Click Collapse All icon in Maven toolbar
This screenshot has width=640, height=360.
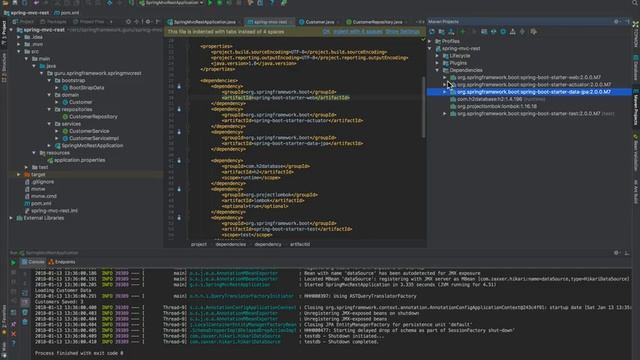pos(522,31)
